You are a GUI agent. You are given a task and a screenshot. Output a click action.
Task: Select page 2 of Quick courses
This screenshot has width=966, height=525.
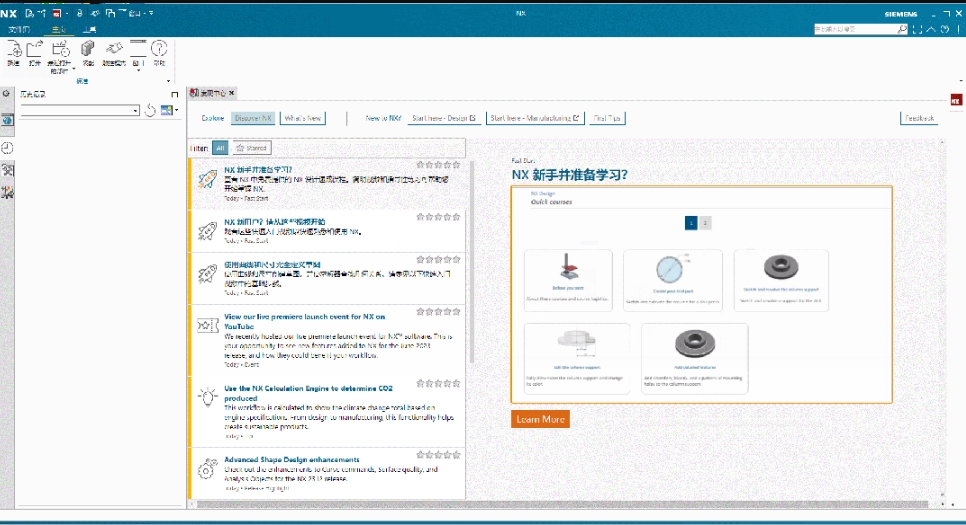pos(705,223)
